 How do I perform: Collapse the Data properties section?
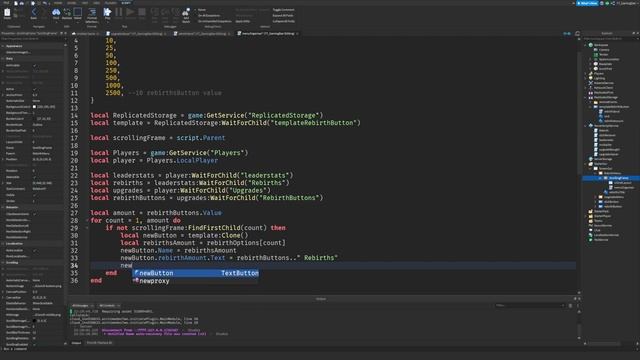(x=3, y=58)
